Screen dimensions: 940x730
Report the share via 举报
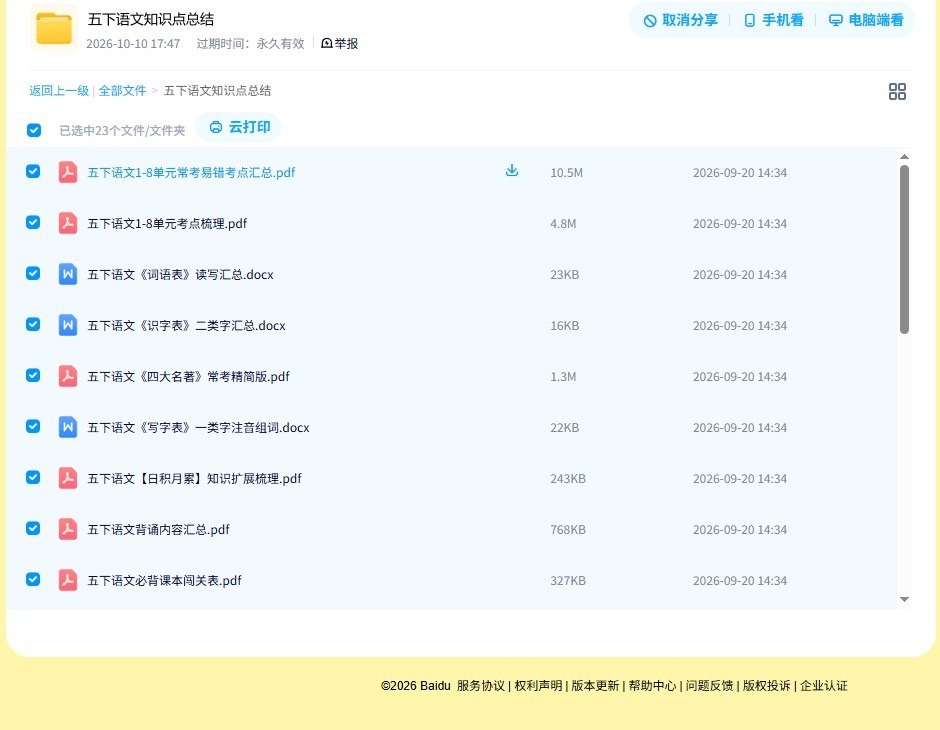click(339, 43)
